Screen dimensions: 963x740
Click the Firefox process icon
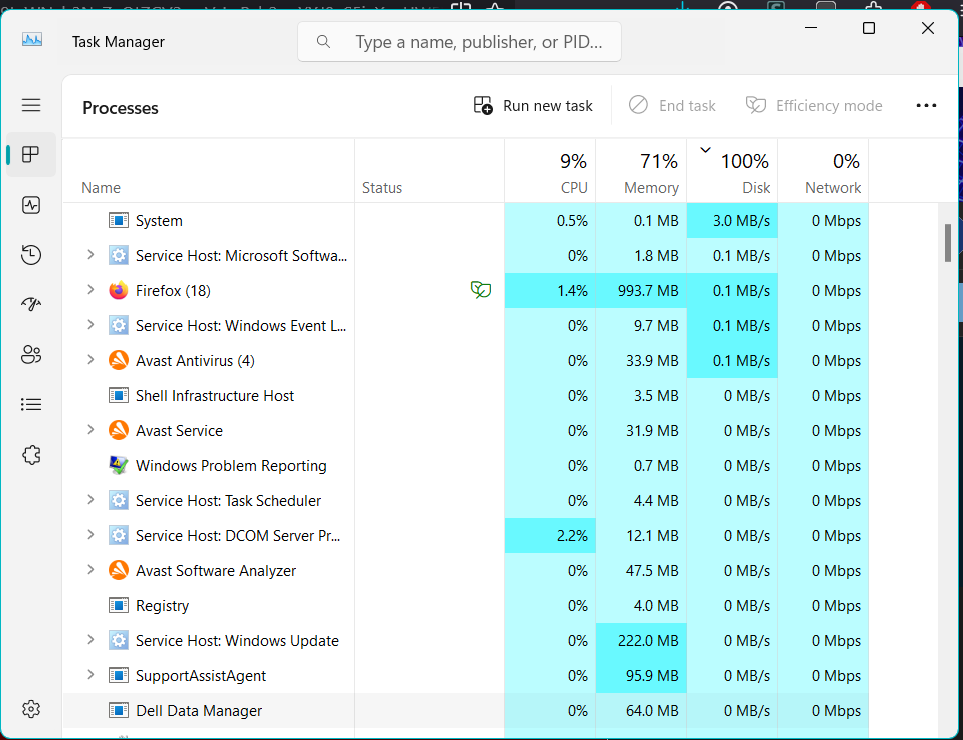[x=119, y=290]
